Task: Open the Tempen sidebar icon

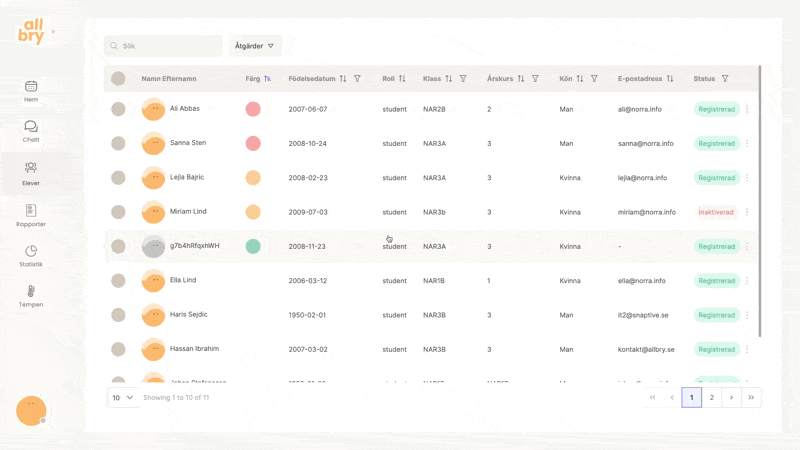Action: tap(31, 294)
